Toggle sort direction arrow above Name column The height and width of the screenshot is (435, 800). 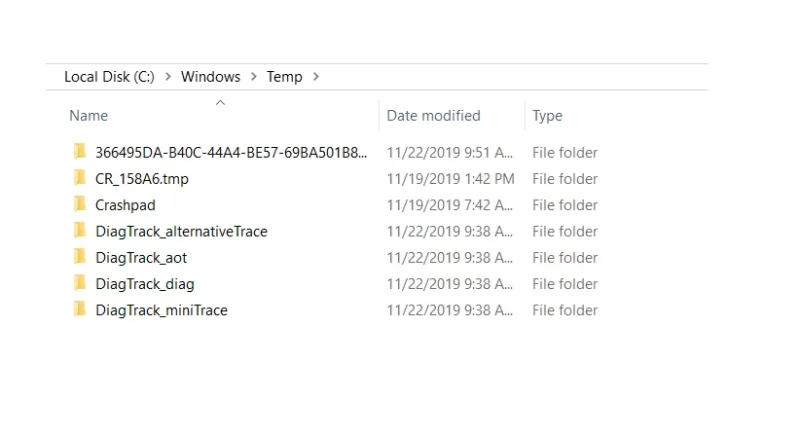tap(220, 103)
